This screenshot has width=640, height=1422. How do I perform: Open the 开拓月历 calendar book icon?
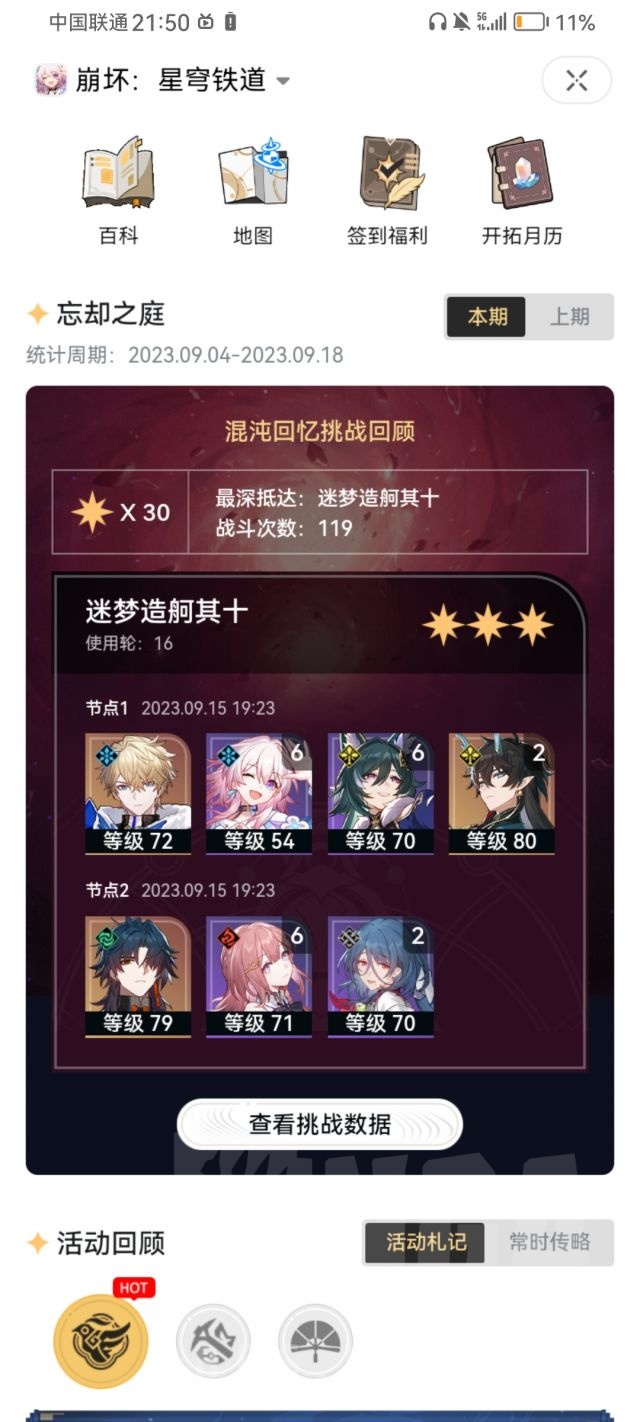pos(522,174)
